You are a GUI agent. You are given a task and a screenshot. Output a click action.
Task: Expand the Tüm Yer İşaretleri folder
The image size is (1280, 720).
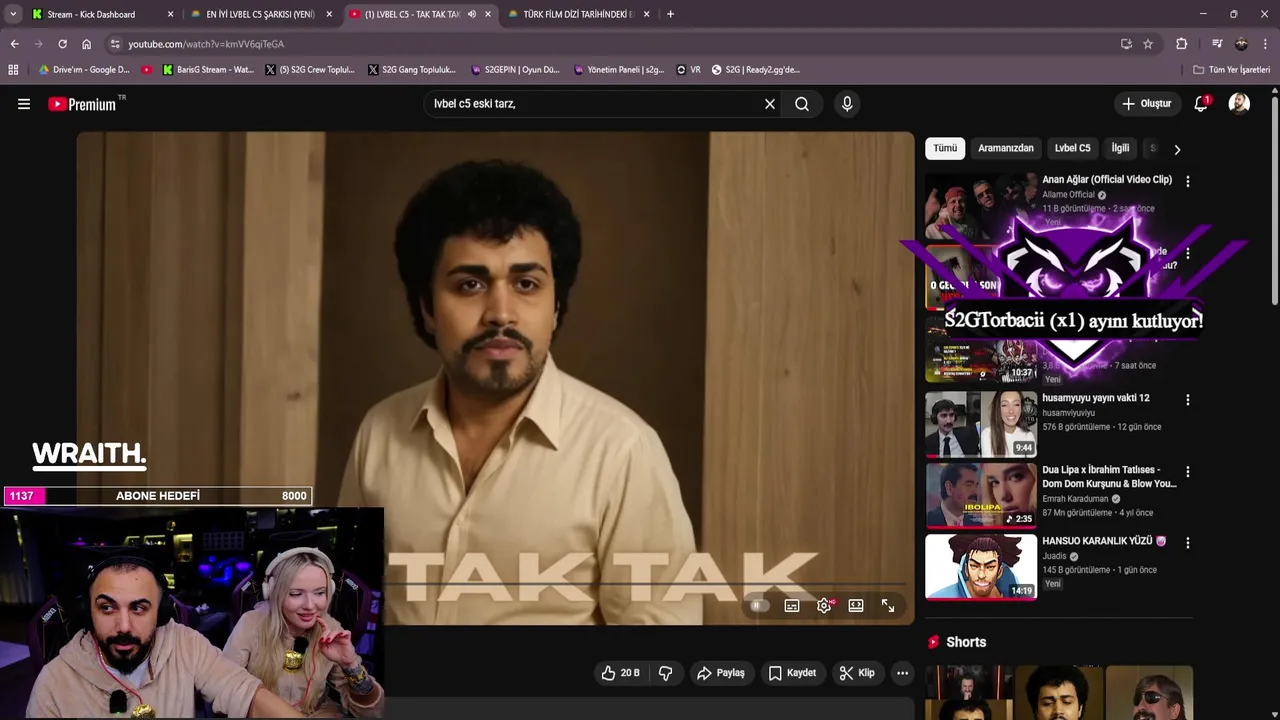coord(1231,70)
